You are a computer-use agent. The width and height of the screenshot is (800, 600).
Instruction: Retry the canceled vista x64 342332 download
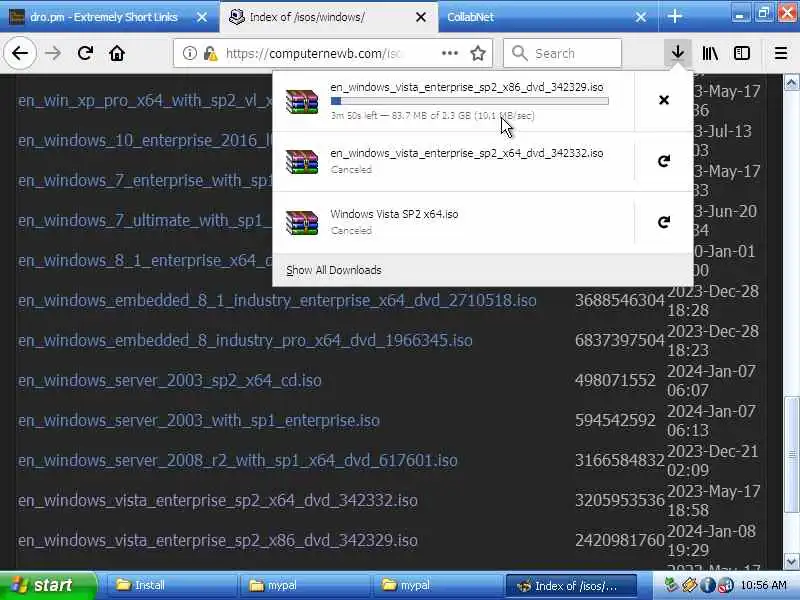664,161
